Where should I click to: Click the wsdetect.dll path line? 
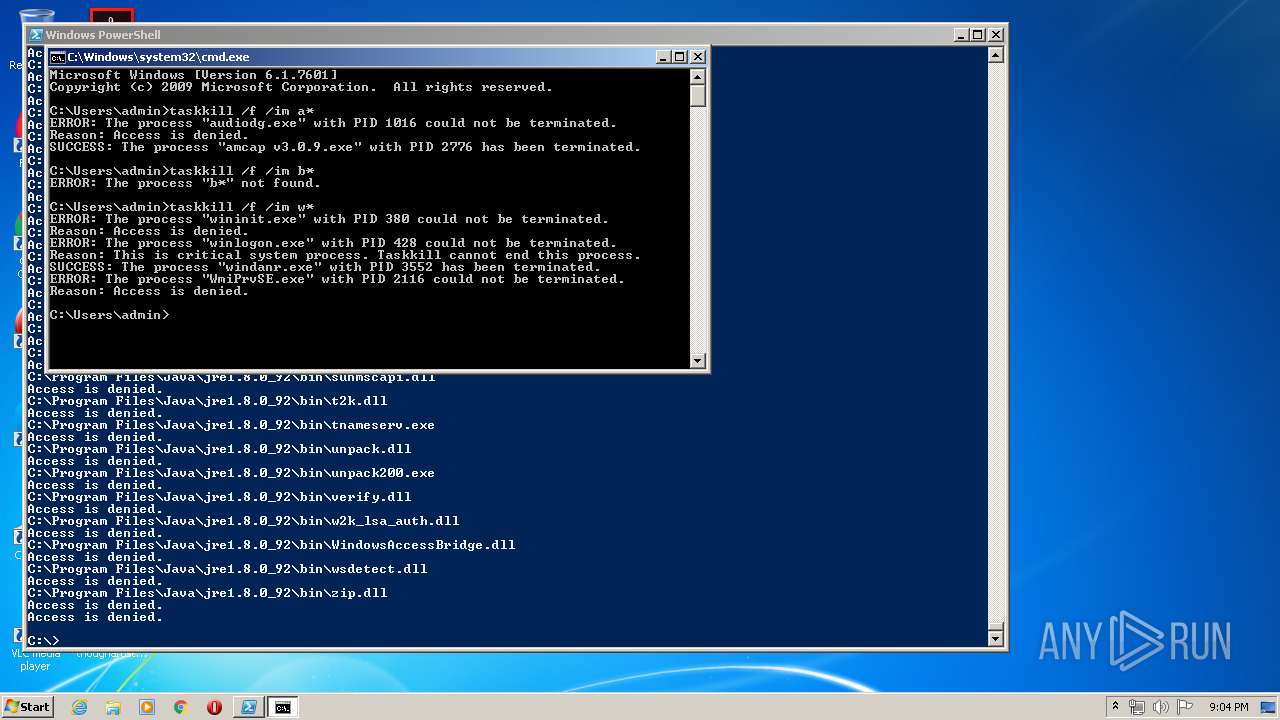coord(227,569)
